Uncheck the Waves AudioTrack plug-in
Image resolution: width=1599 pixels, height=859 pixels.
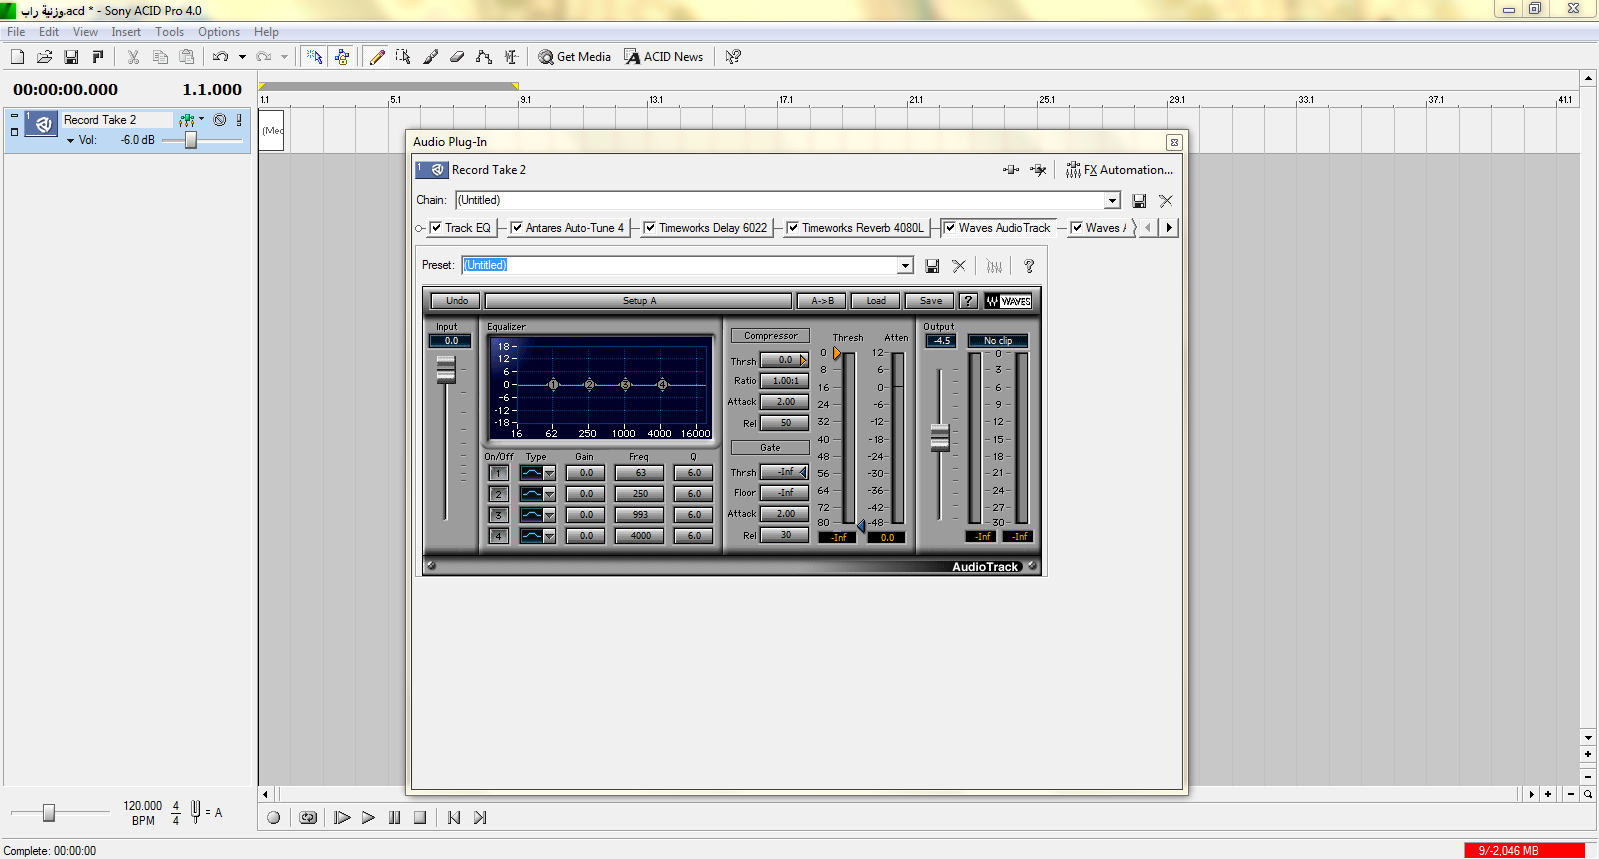point(950,228)
